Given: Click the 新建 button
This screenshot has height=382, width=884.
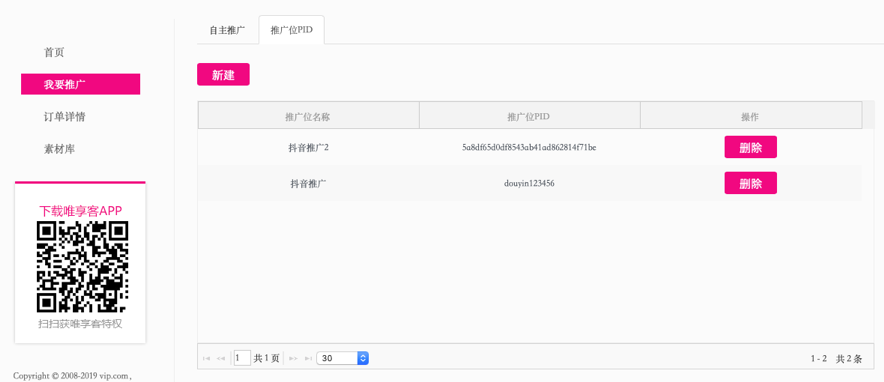Looking at the screenshot, I should 223,74.
